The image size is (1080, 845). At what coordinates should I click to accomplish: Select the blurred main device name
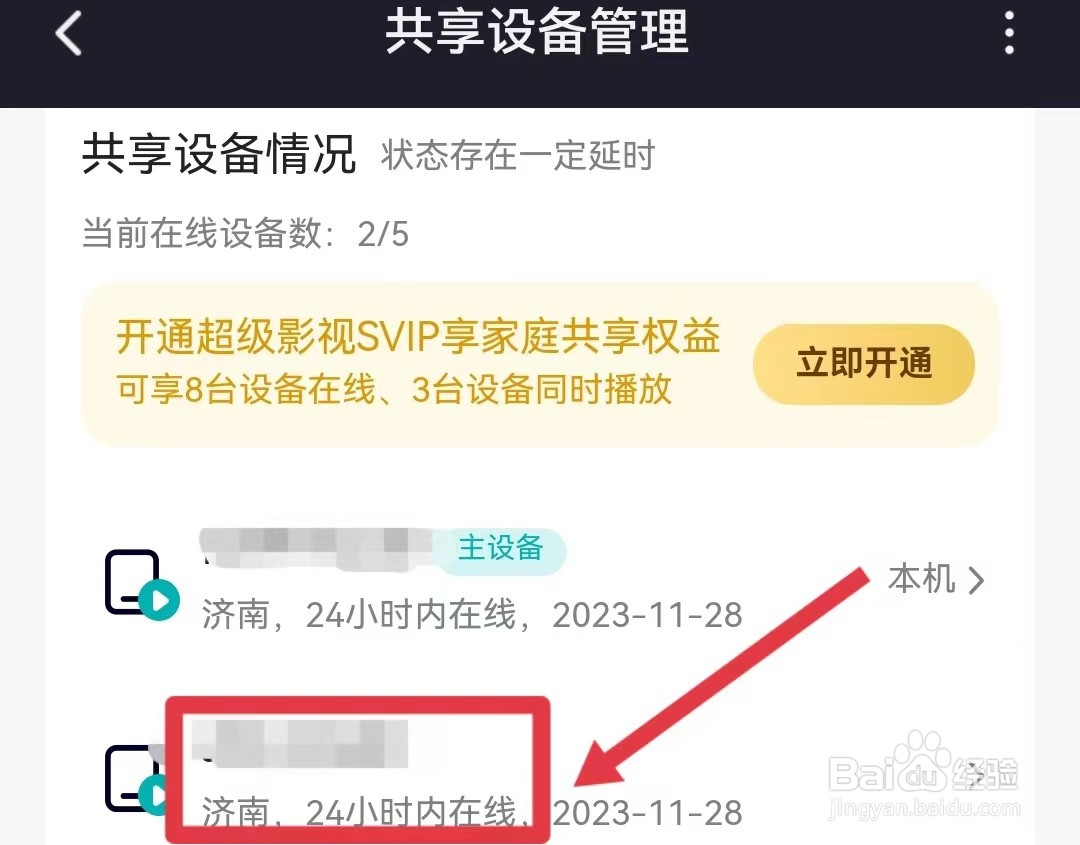pos(316,549)
